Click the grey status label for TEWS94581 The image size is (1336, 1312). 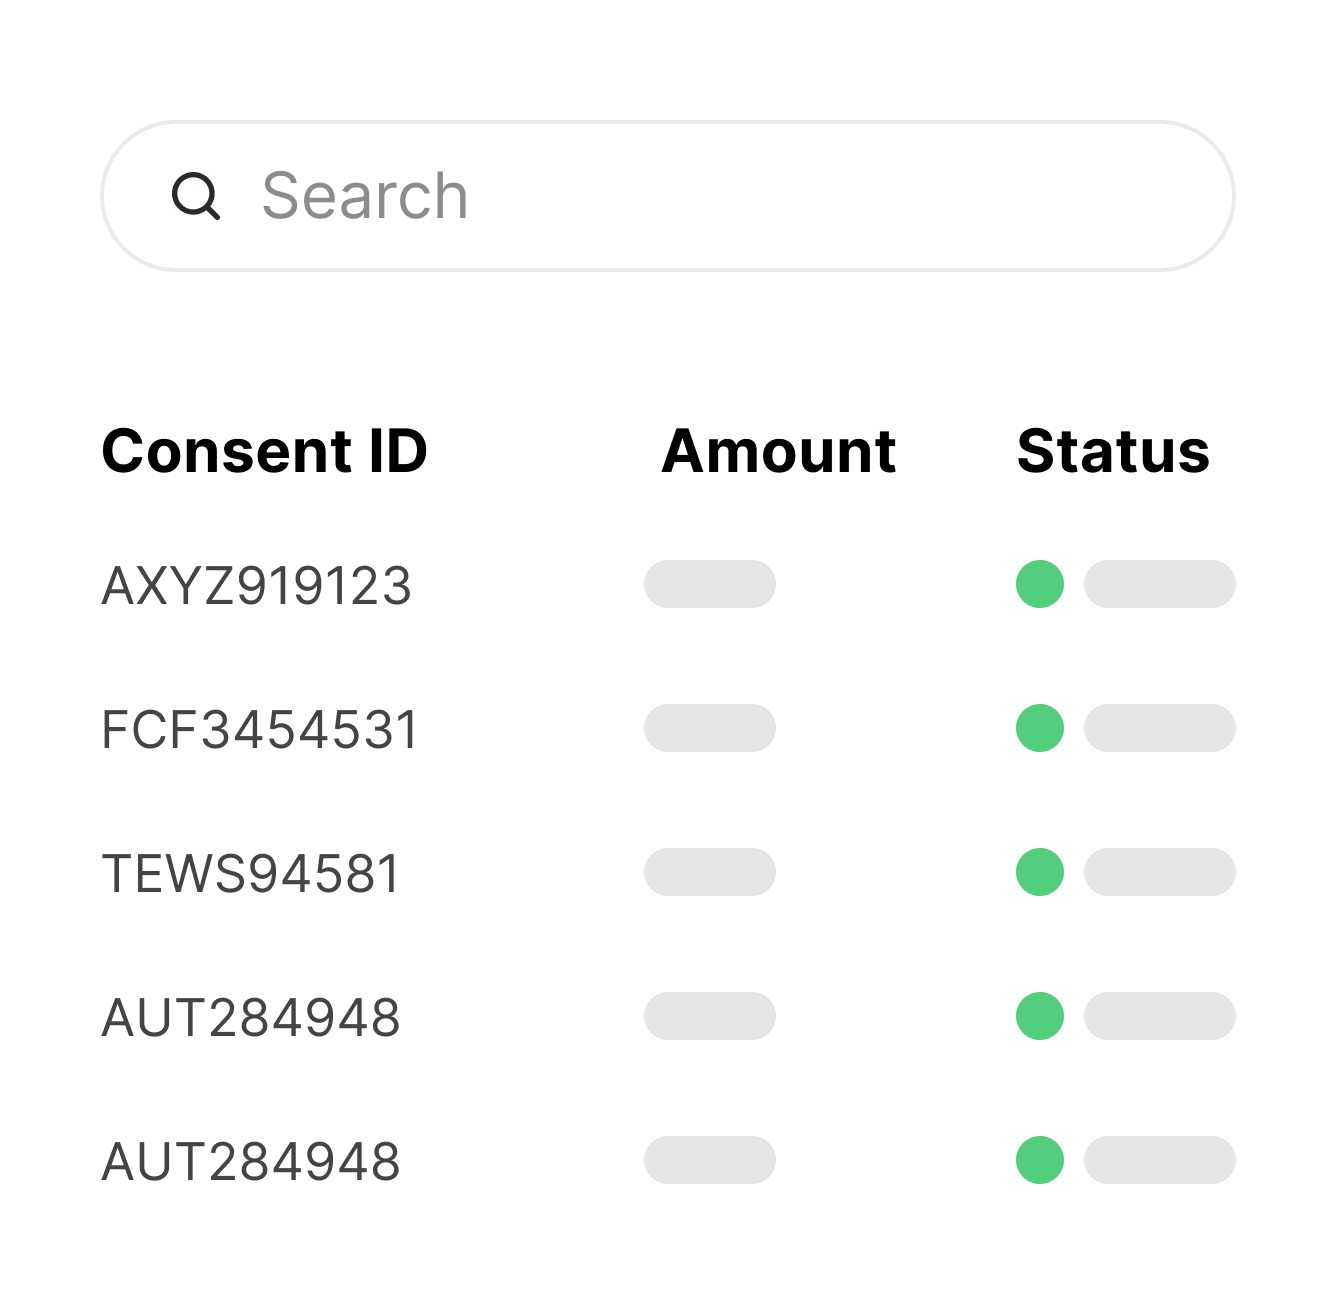pyautogui.click(x=1160, y=872)
